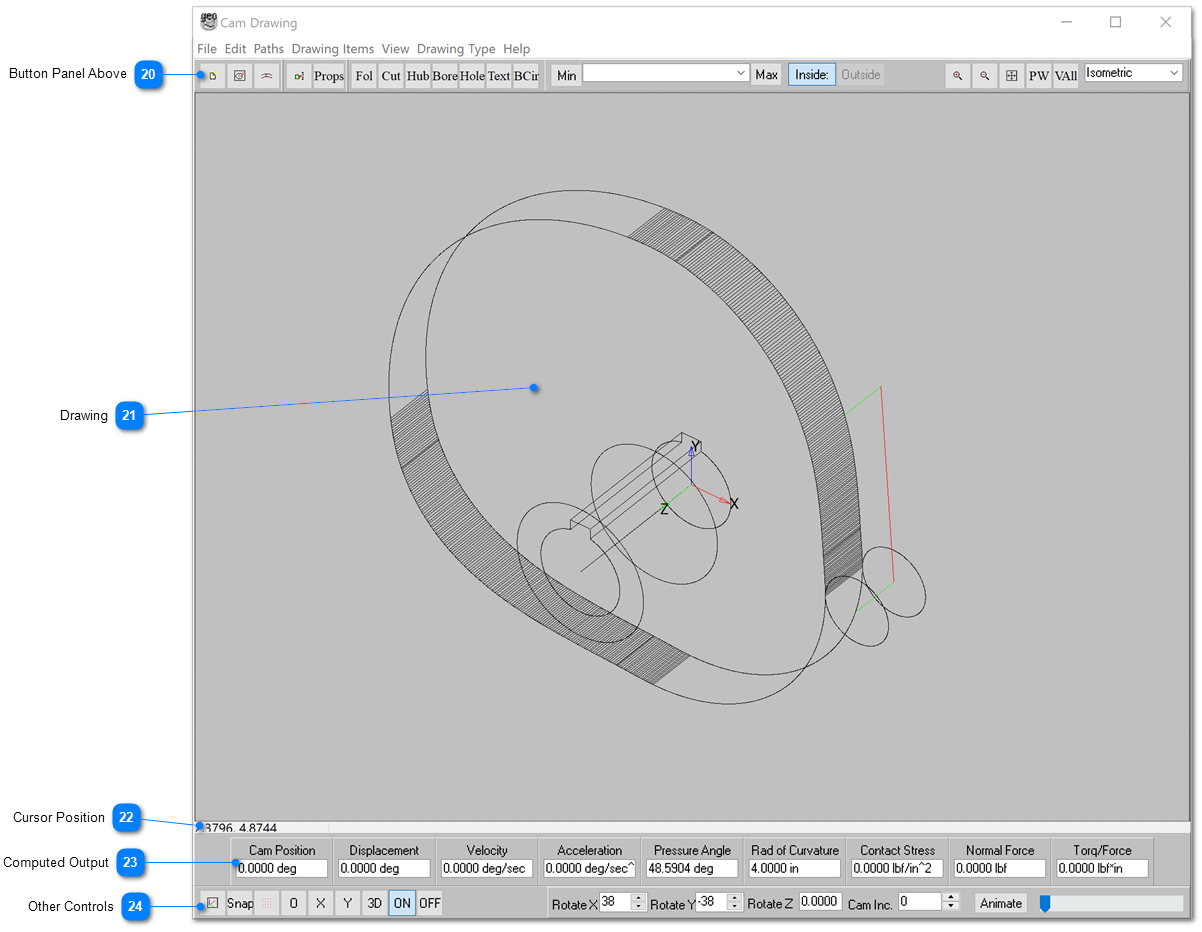The image size is (1202, 932).
Task: Click the Fol follower toolbar button
Action: (364, 76)
